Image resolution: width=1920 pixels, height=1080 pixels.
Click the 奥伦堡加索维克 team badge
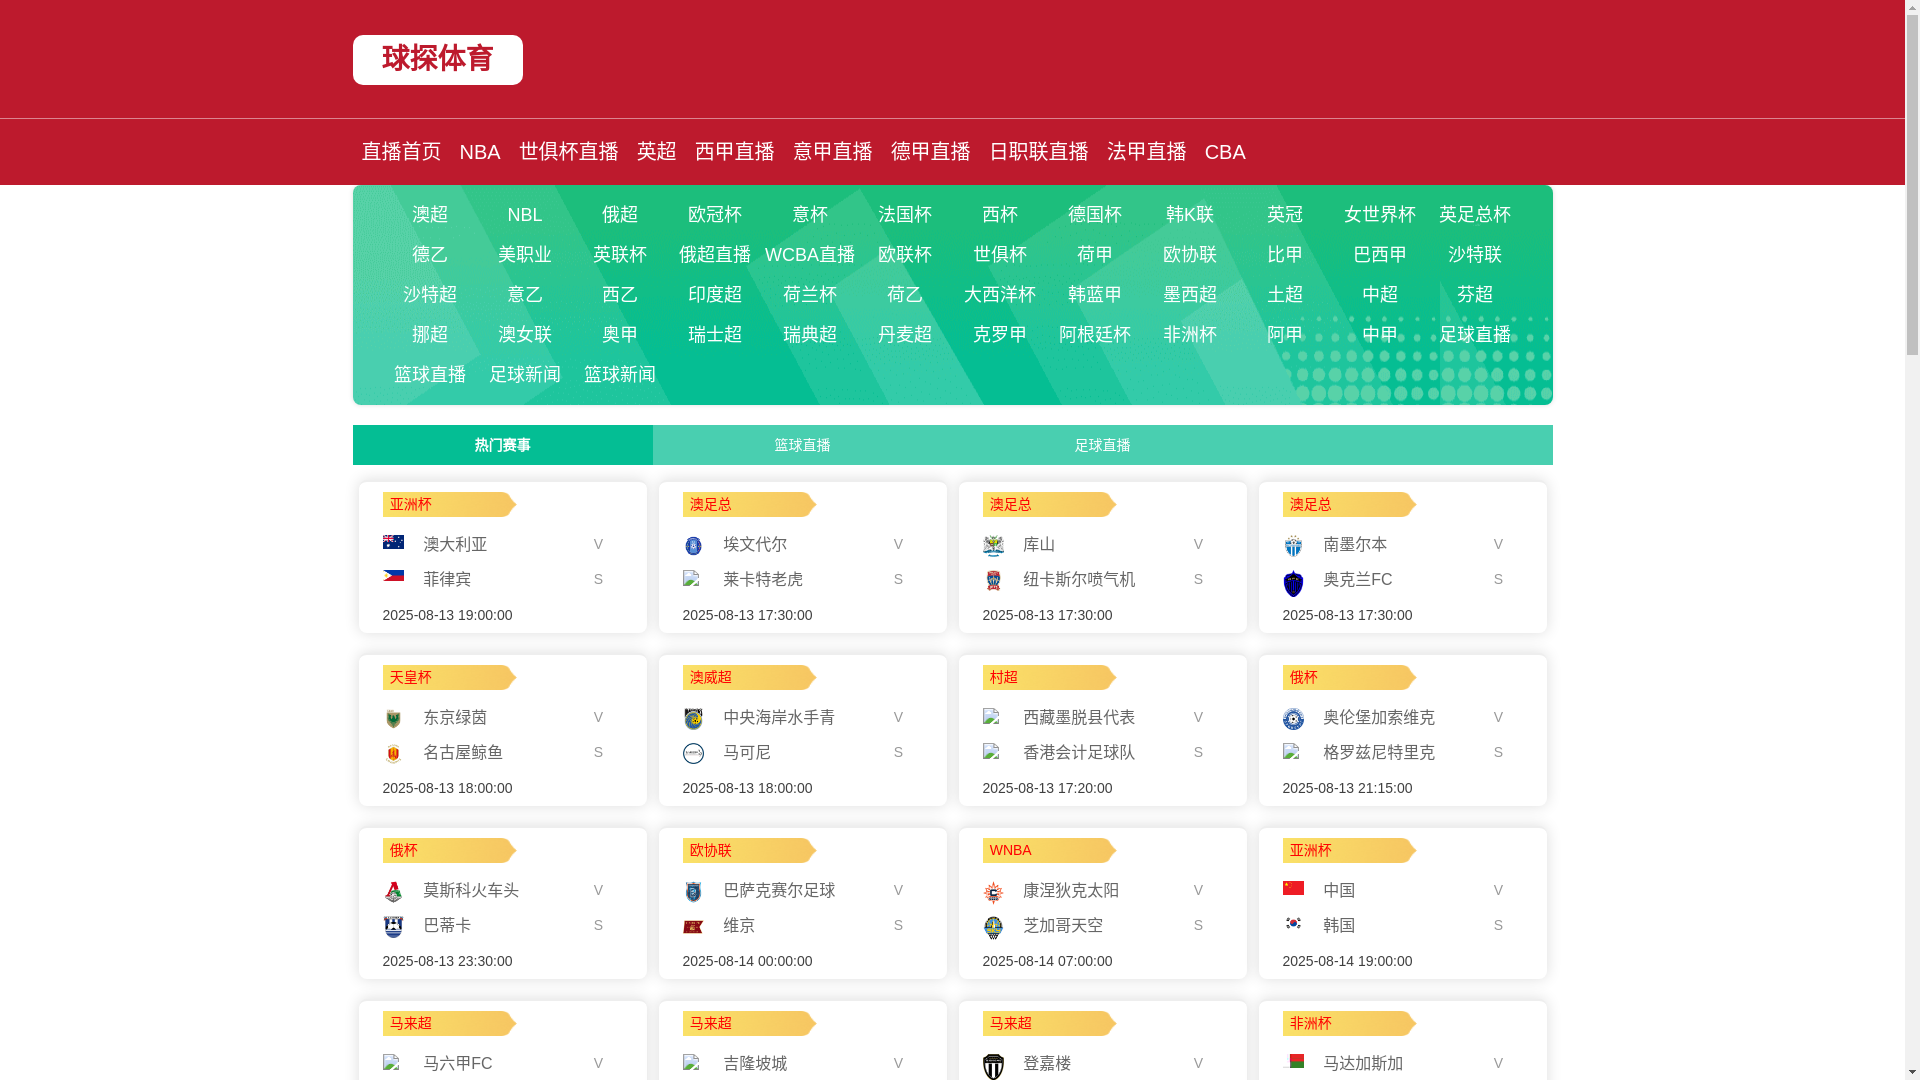1293,718
